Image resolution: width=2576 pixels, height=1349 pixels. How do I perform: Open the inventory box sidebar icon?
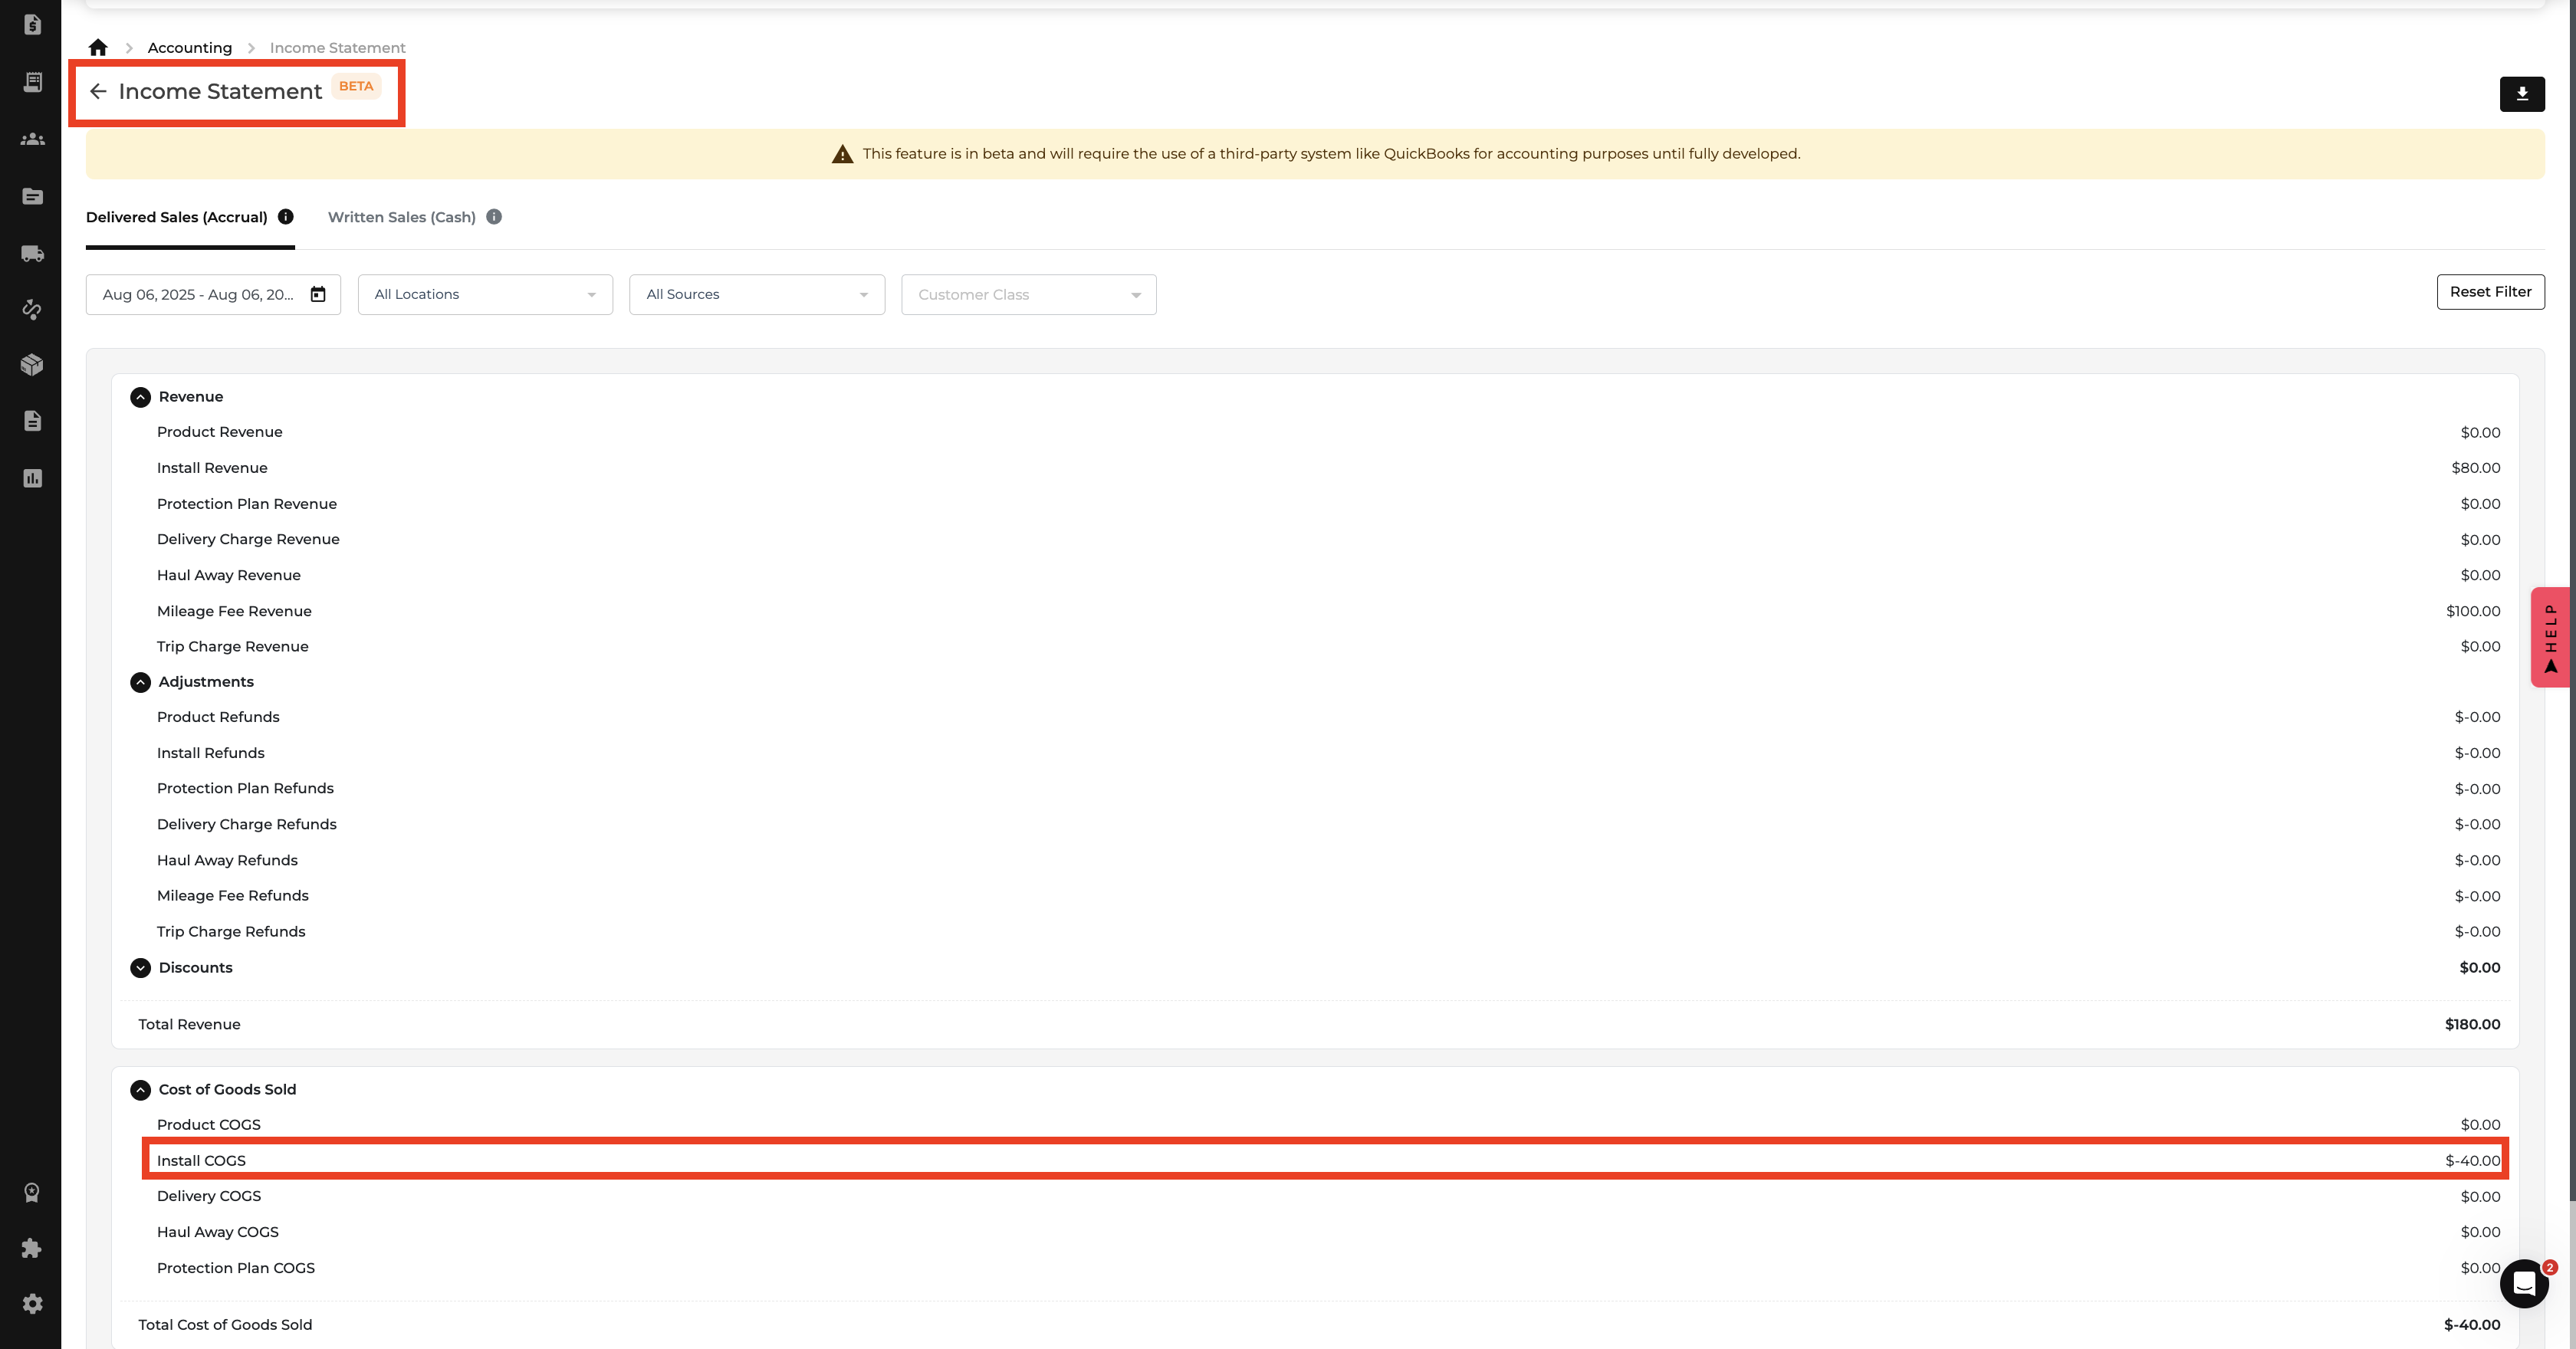point(32,364)
